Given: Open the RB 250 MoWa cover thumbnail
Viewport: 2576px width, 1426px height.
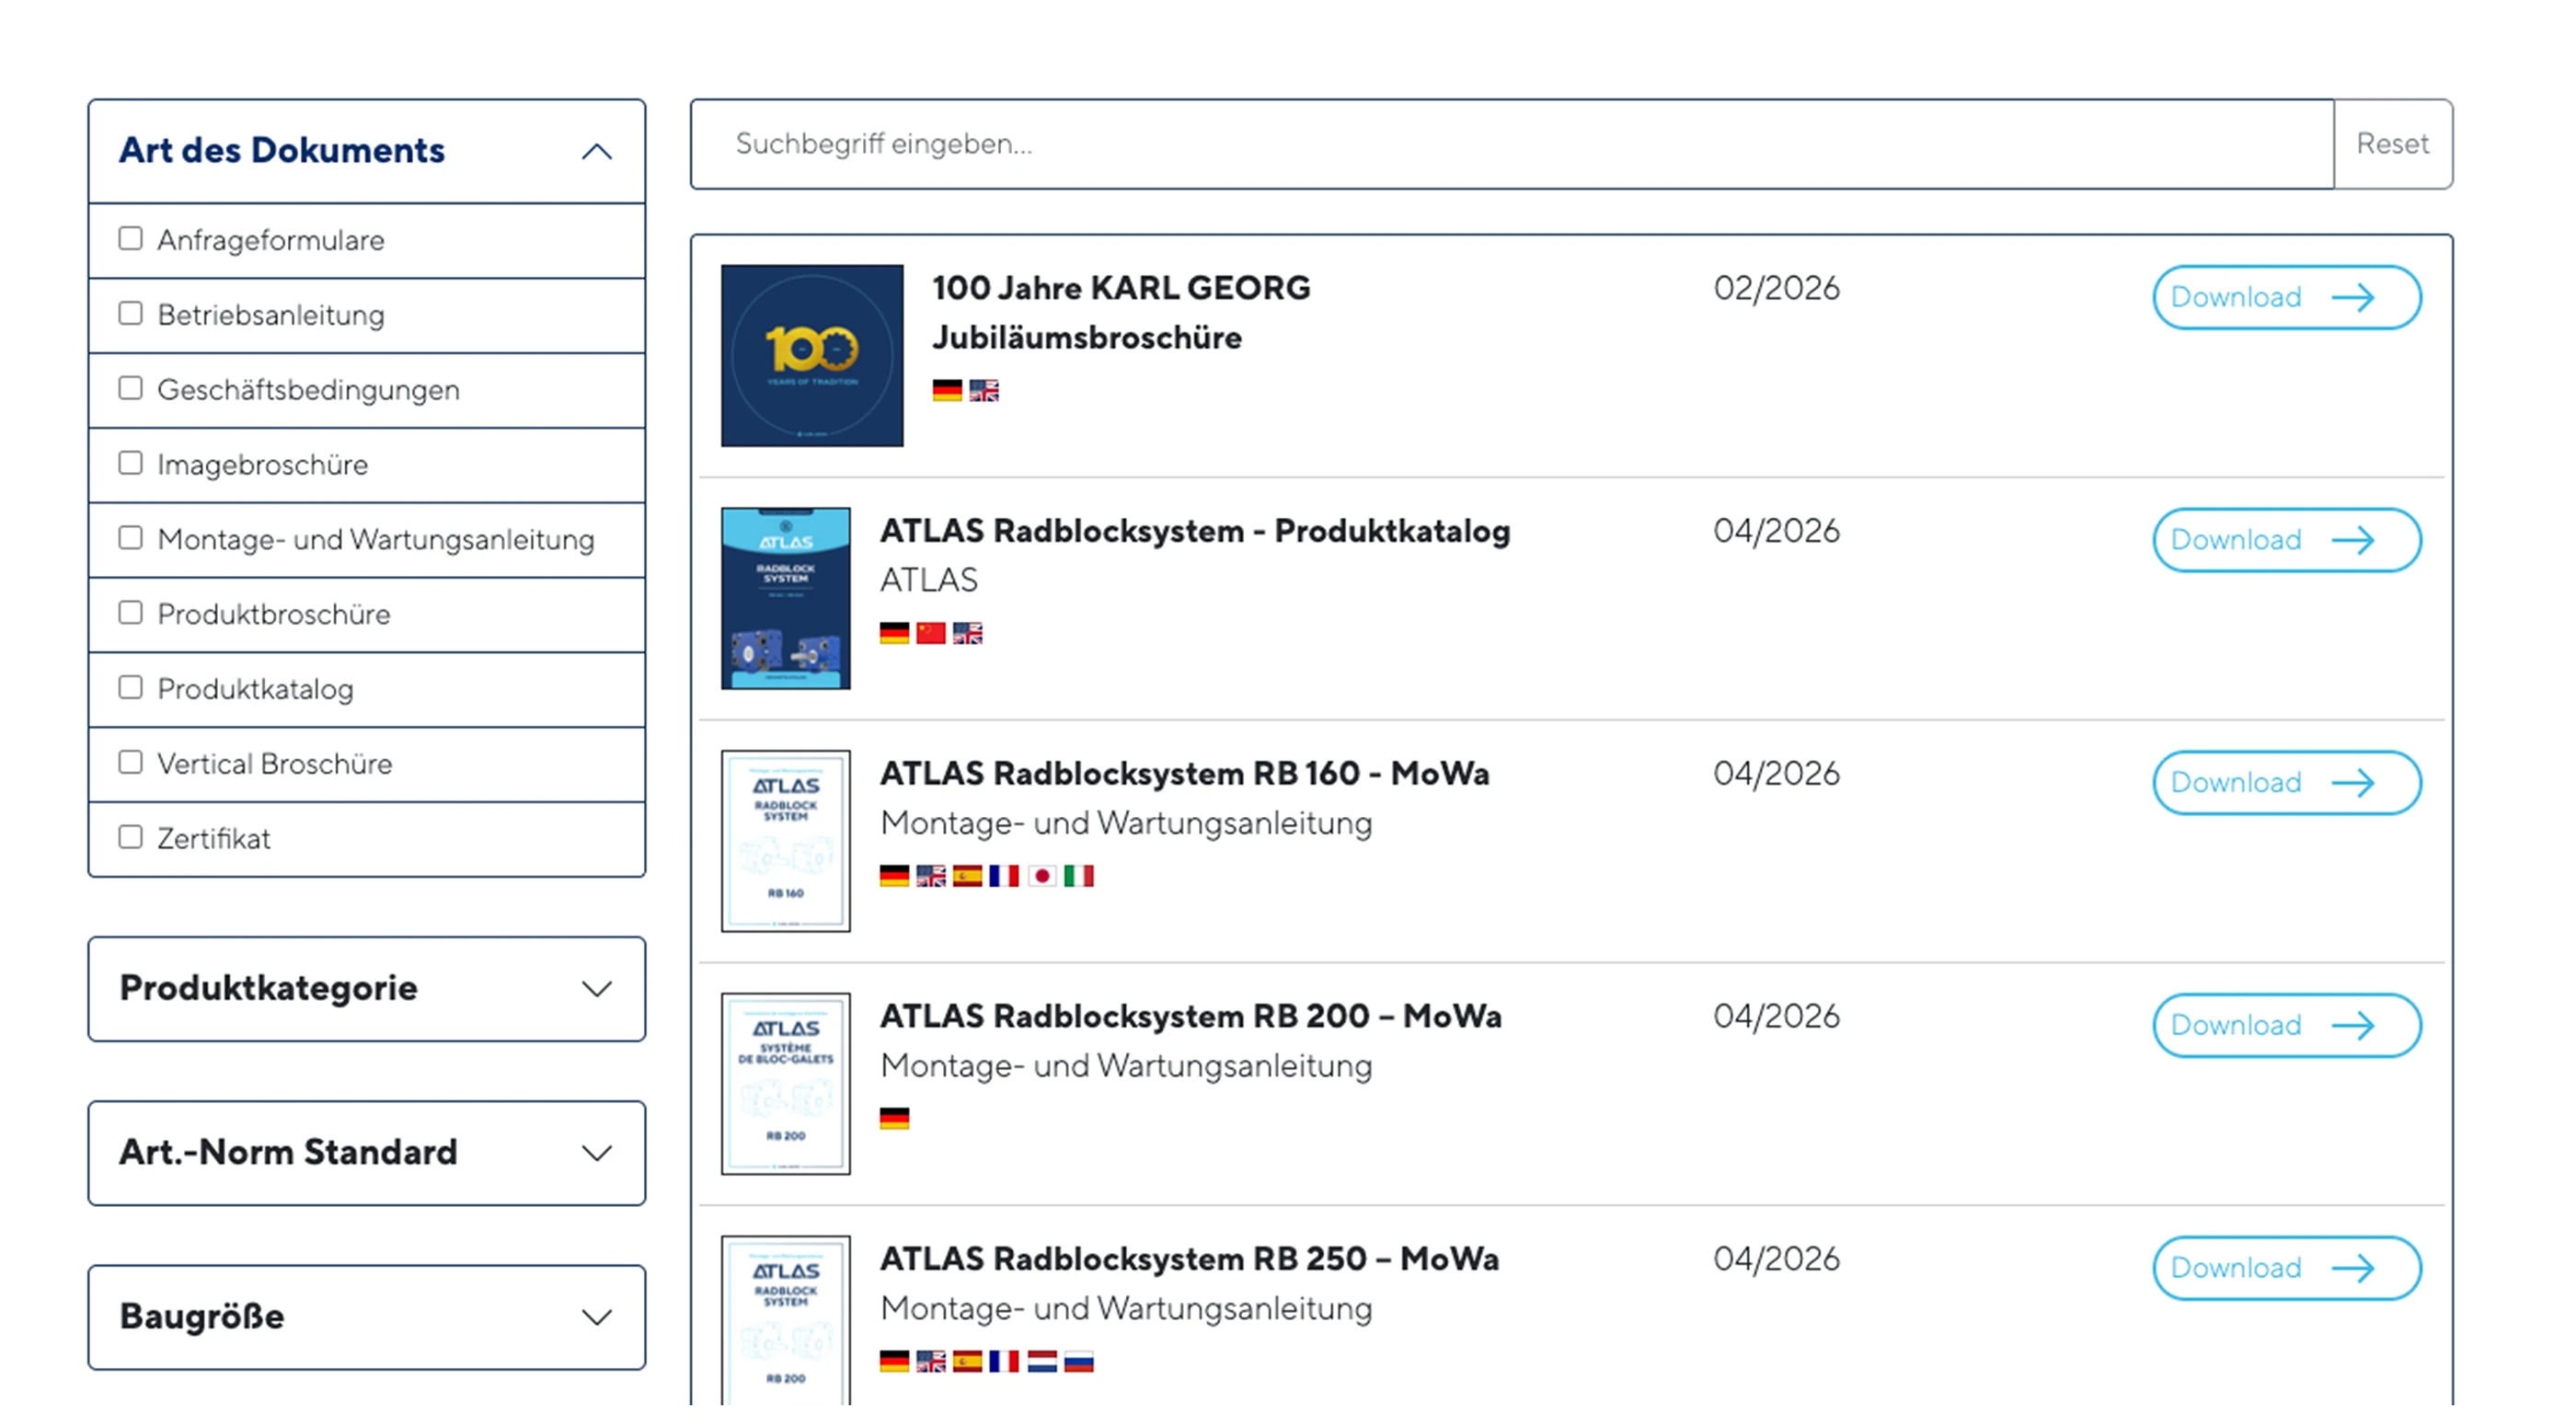Looking at the screenshot, I should coord(786,1320).
